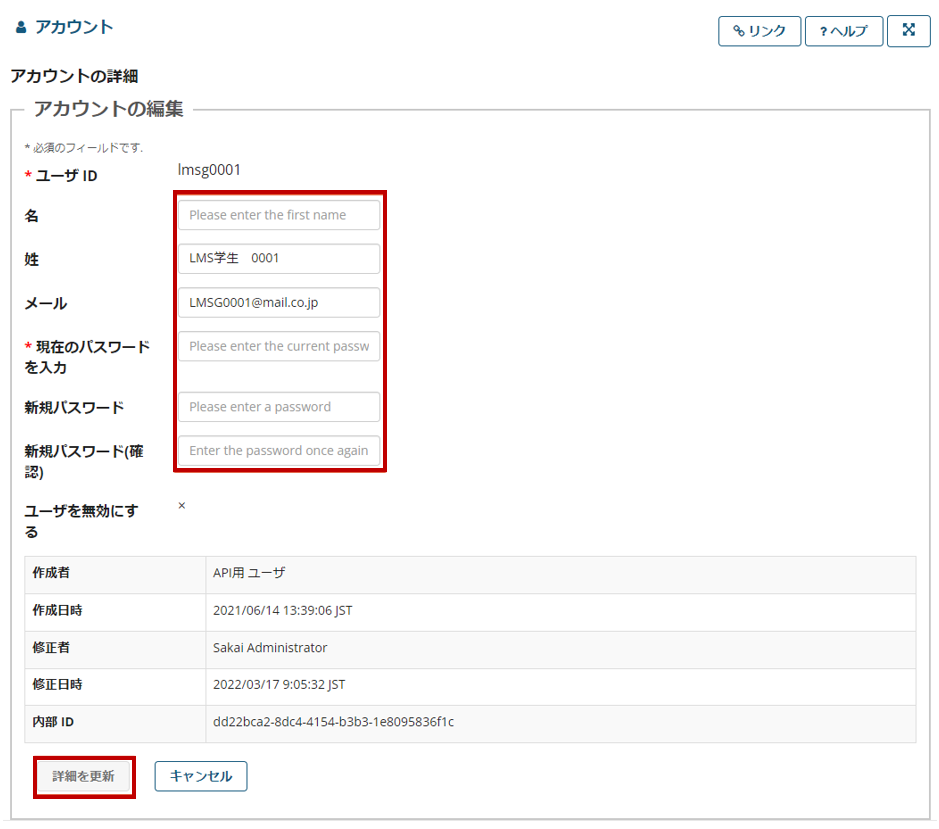Click the fullscreen expand icon button

[908, 31]
